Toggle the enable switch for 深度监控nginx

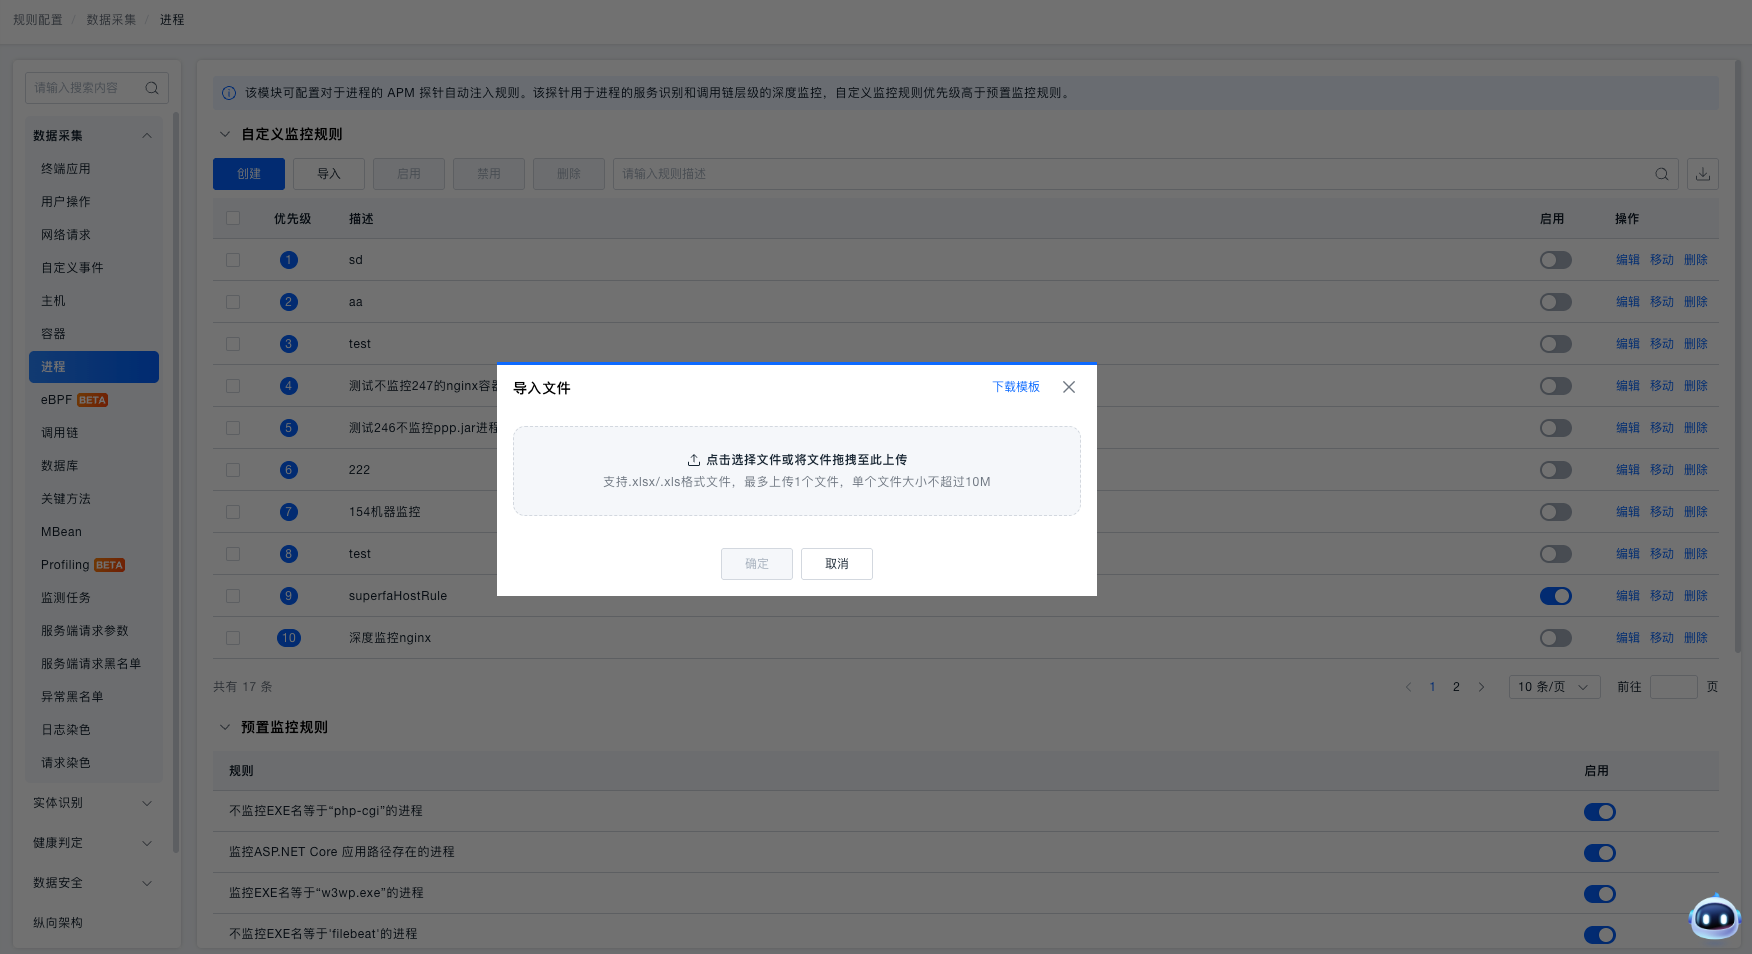pos(1556,638)
